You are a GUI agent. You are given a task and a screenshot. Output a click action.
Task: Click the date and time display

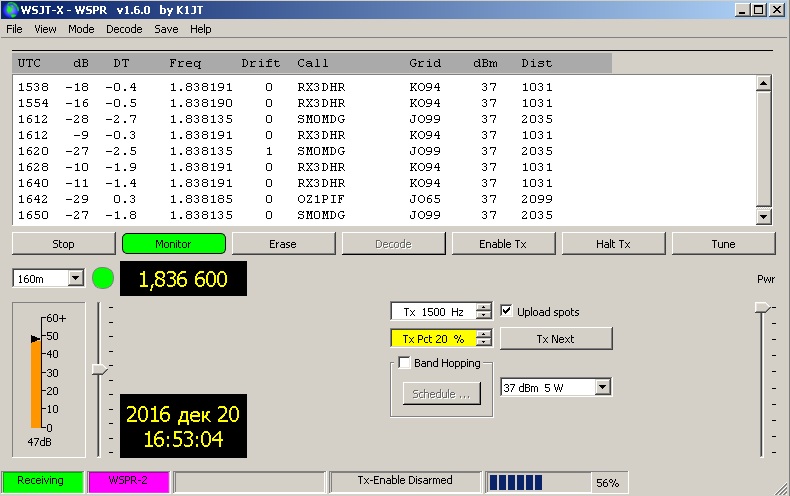183,426
